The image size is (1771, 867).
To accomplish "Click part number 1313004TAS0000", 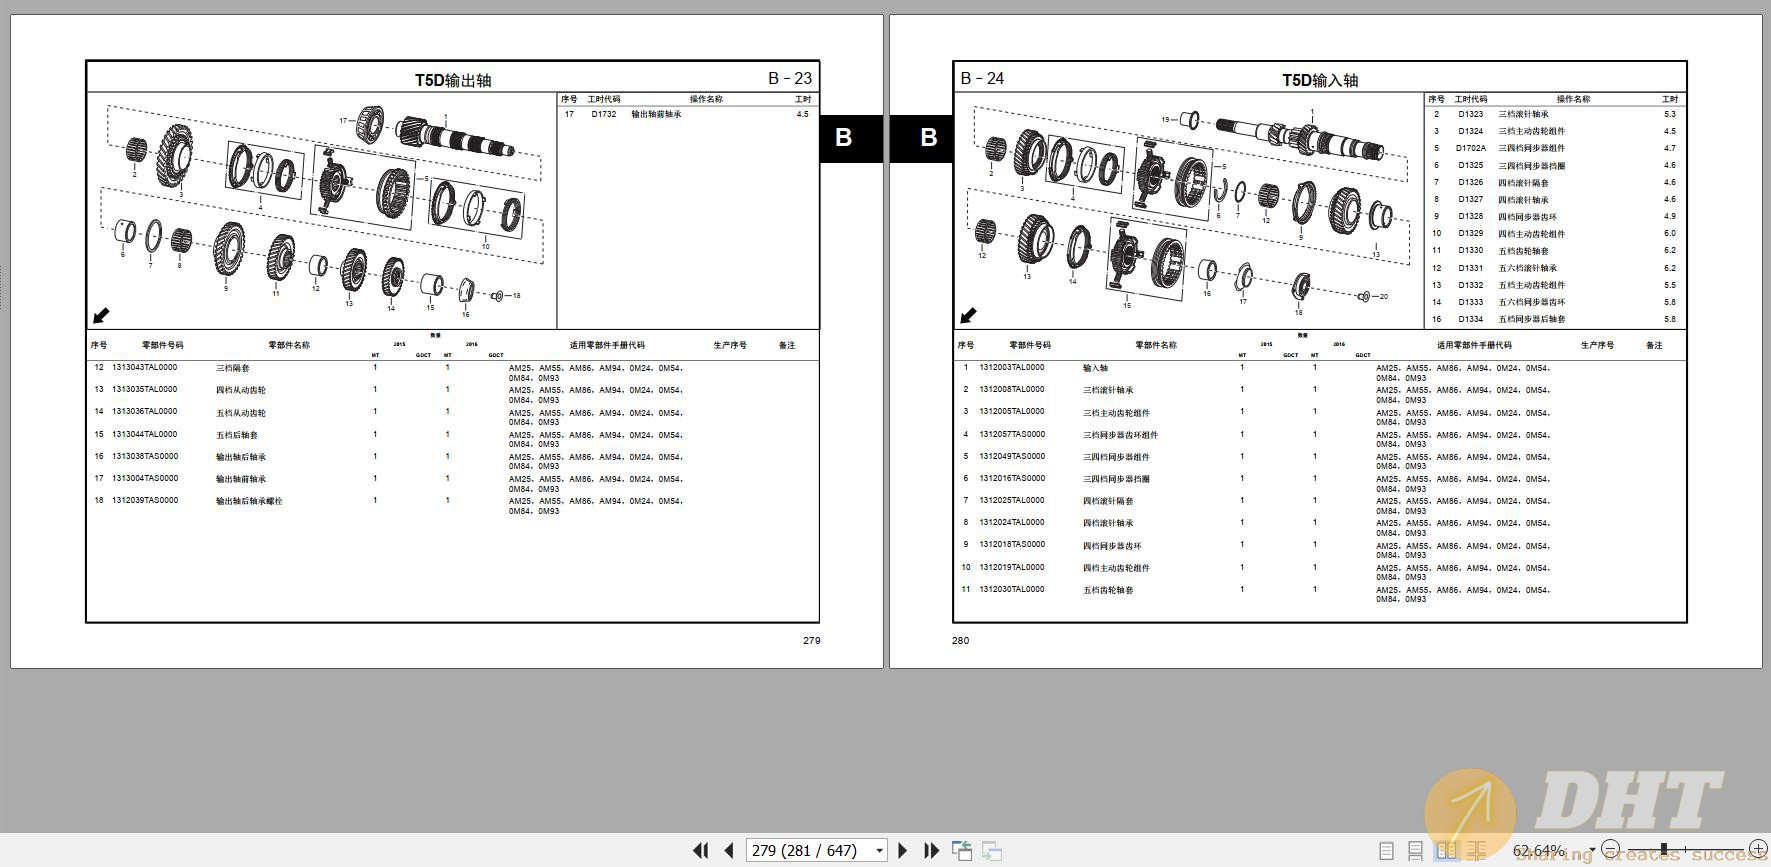I will point(145,479).
